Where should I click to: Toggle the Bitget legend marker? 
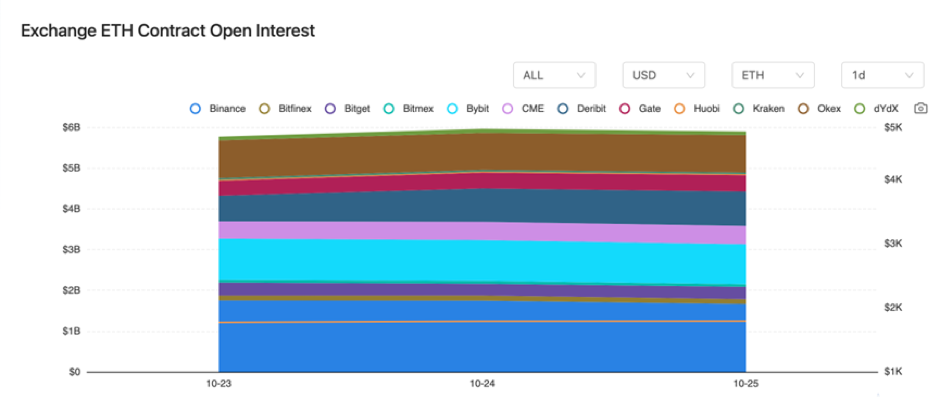(330, 109)
